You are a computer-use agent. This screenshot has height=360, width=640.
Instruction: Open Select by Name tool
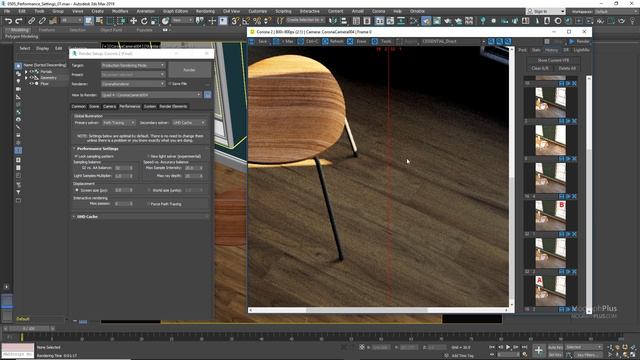[99, 20]
